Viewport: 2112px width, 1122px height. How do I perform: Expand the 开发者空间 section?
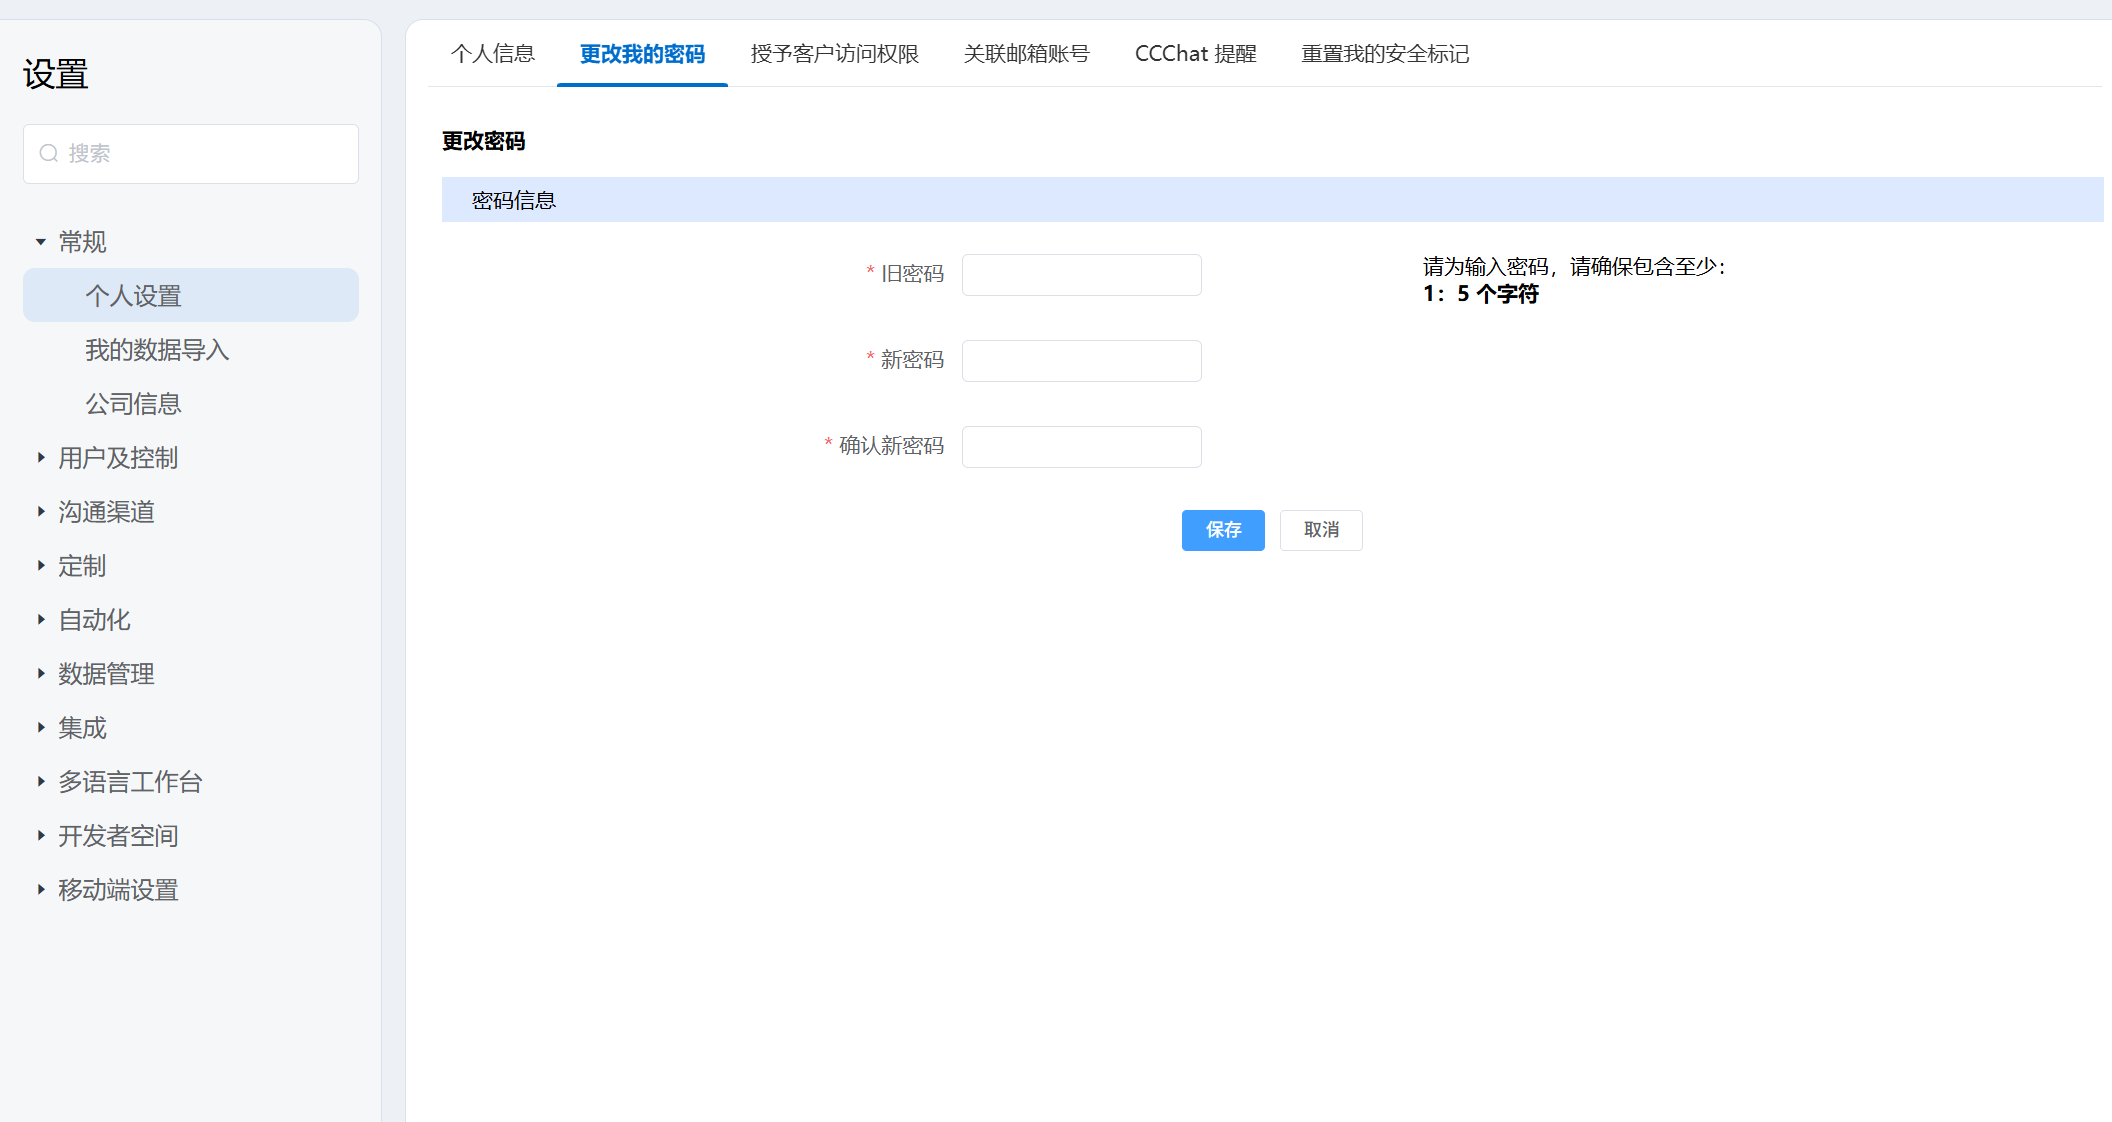41,836
